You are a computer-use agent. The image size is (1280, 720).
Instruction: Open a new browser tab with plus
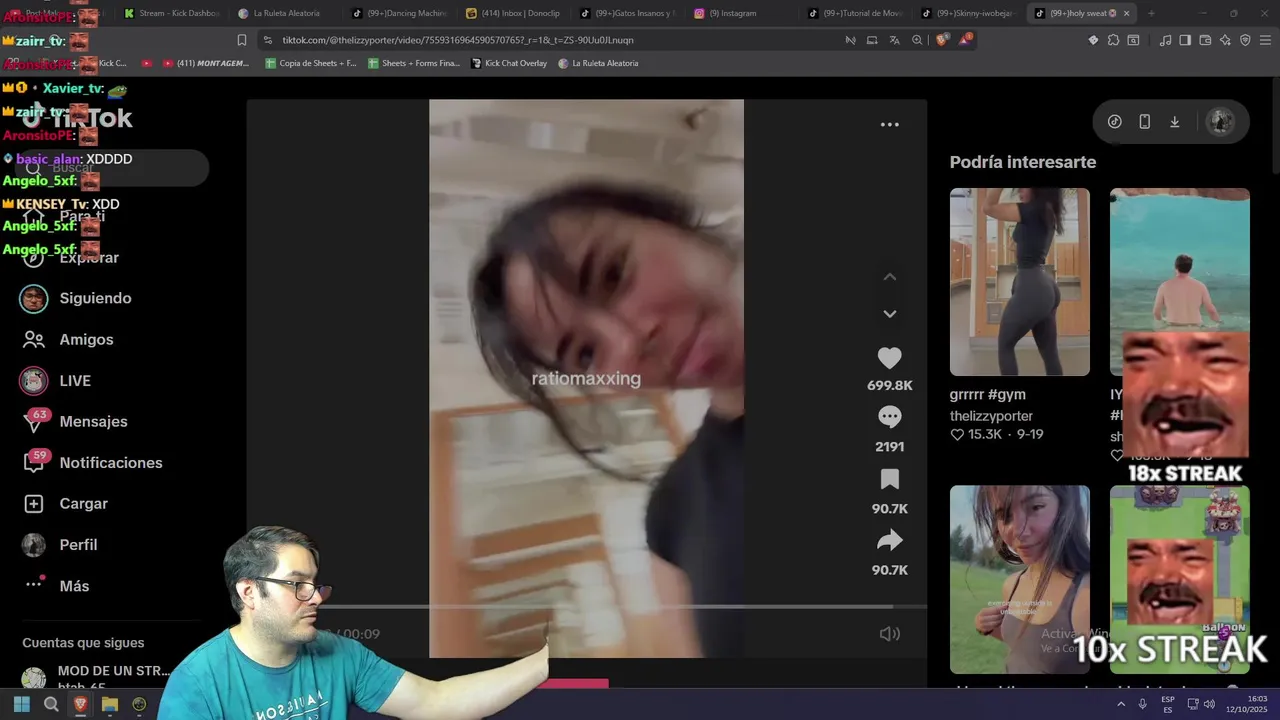click(1150, 13)
